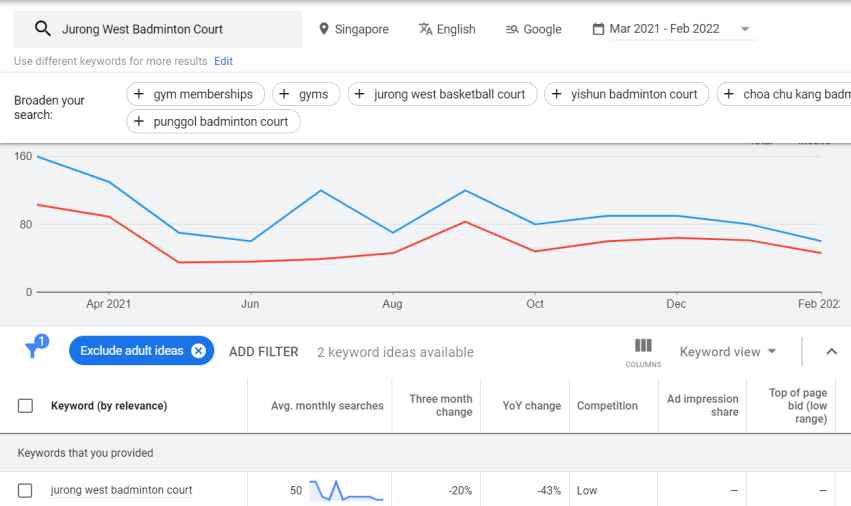Click the Low competition value
Viewport: 851px width, 506px height.
click(587, 490)
